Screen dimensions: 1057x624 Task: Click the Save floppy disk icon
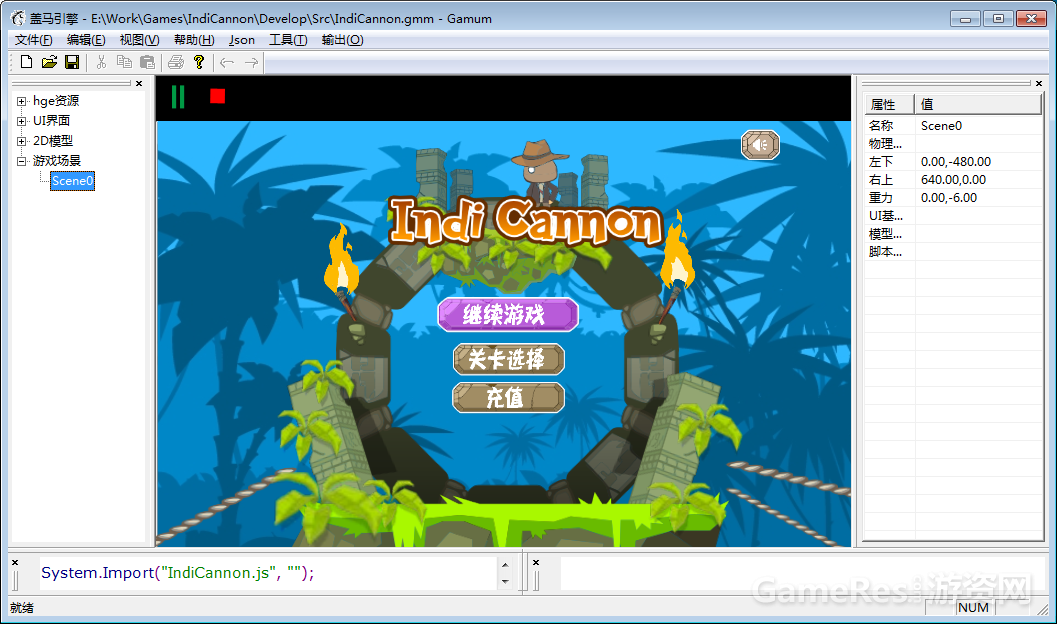click(x=72, y=63)
